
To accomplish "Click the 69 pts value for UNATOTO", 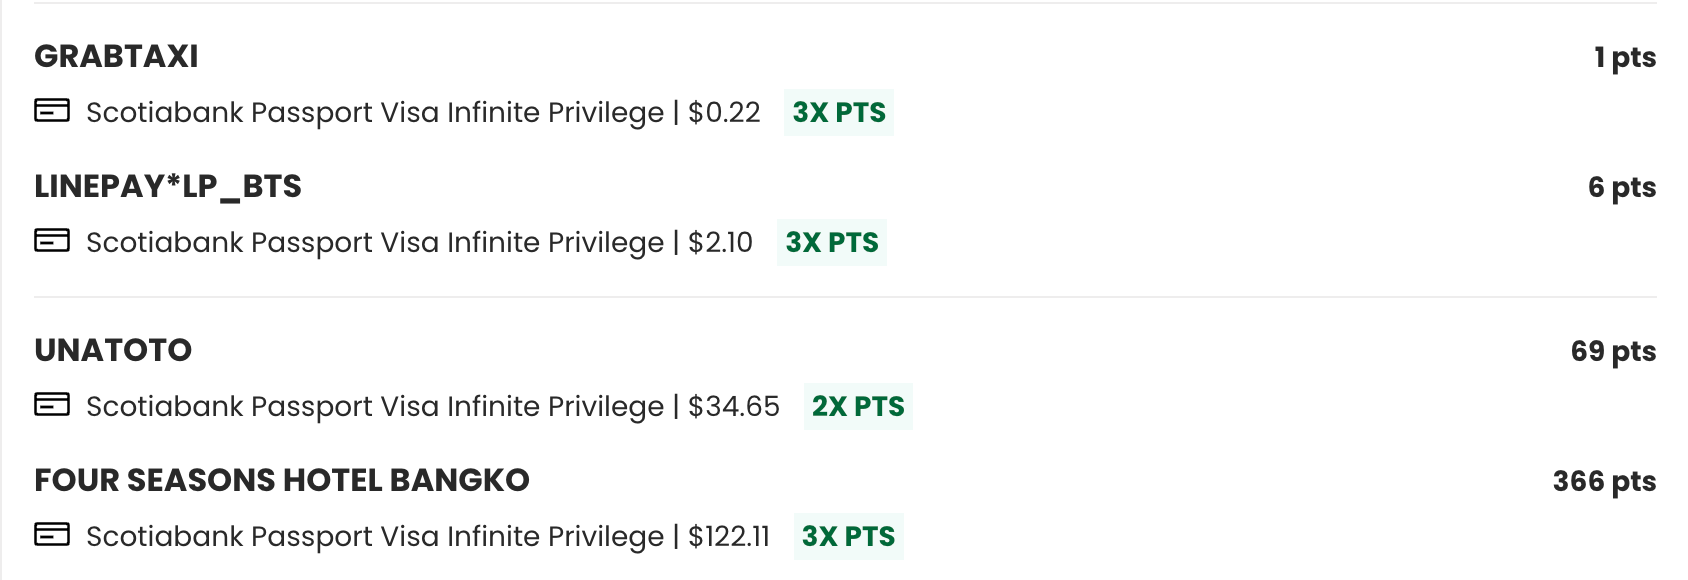I will click(1613, 352).
